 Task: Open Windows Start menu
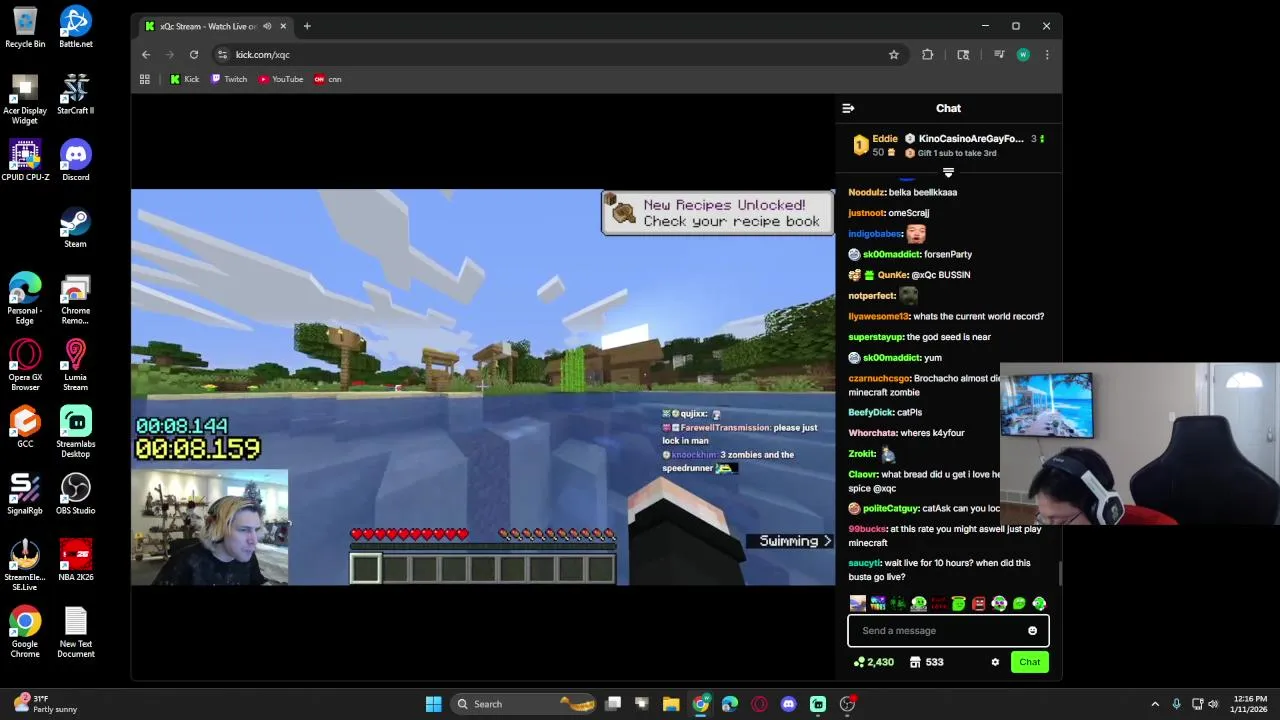[x=433, y=704]
